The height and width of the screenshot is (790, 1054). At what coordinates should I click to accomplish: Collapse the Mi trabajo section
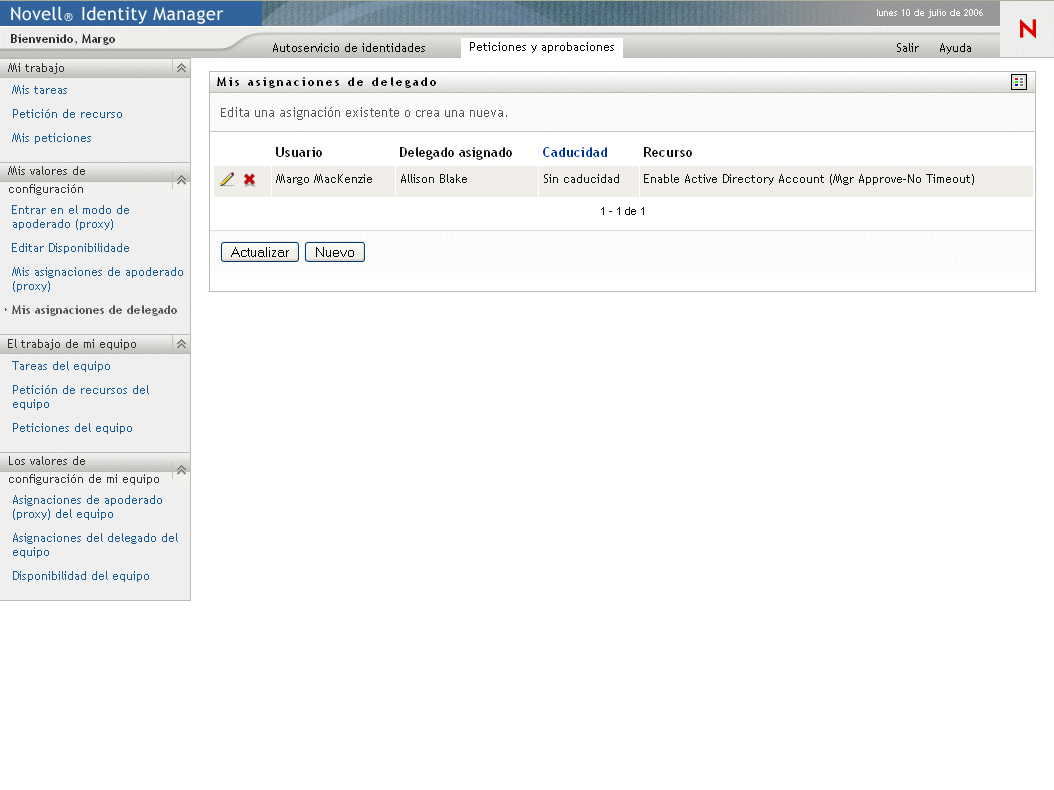click(x=181, y=68)
